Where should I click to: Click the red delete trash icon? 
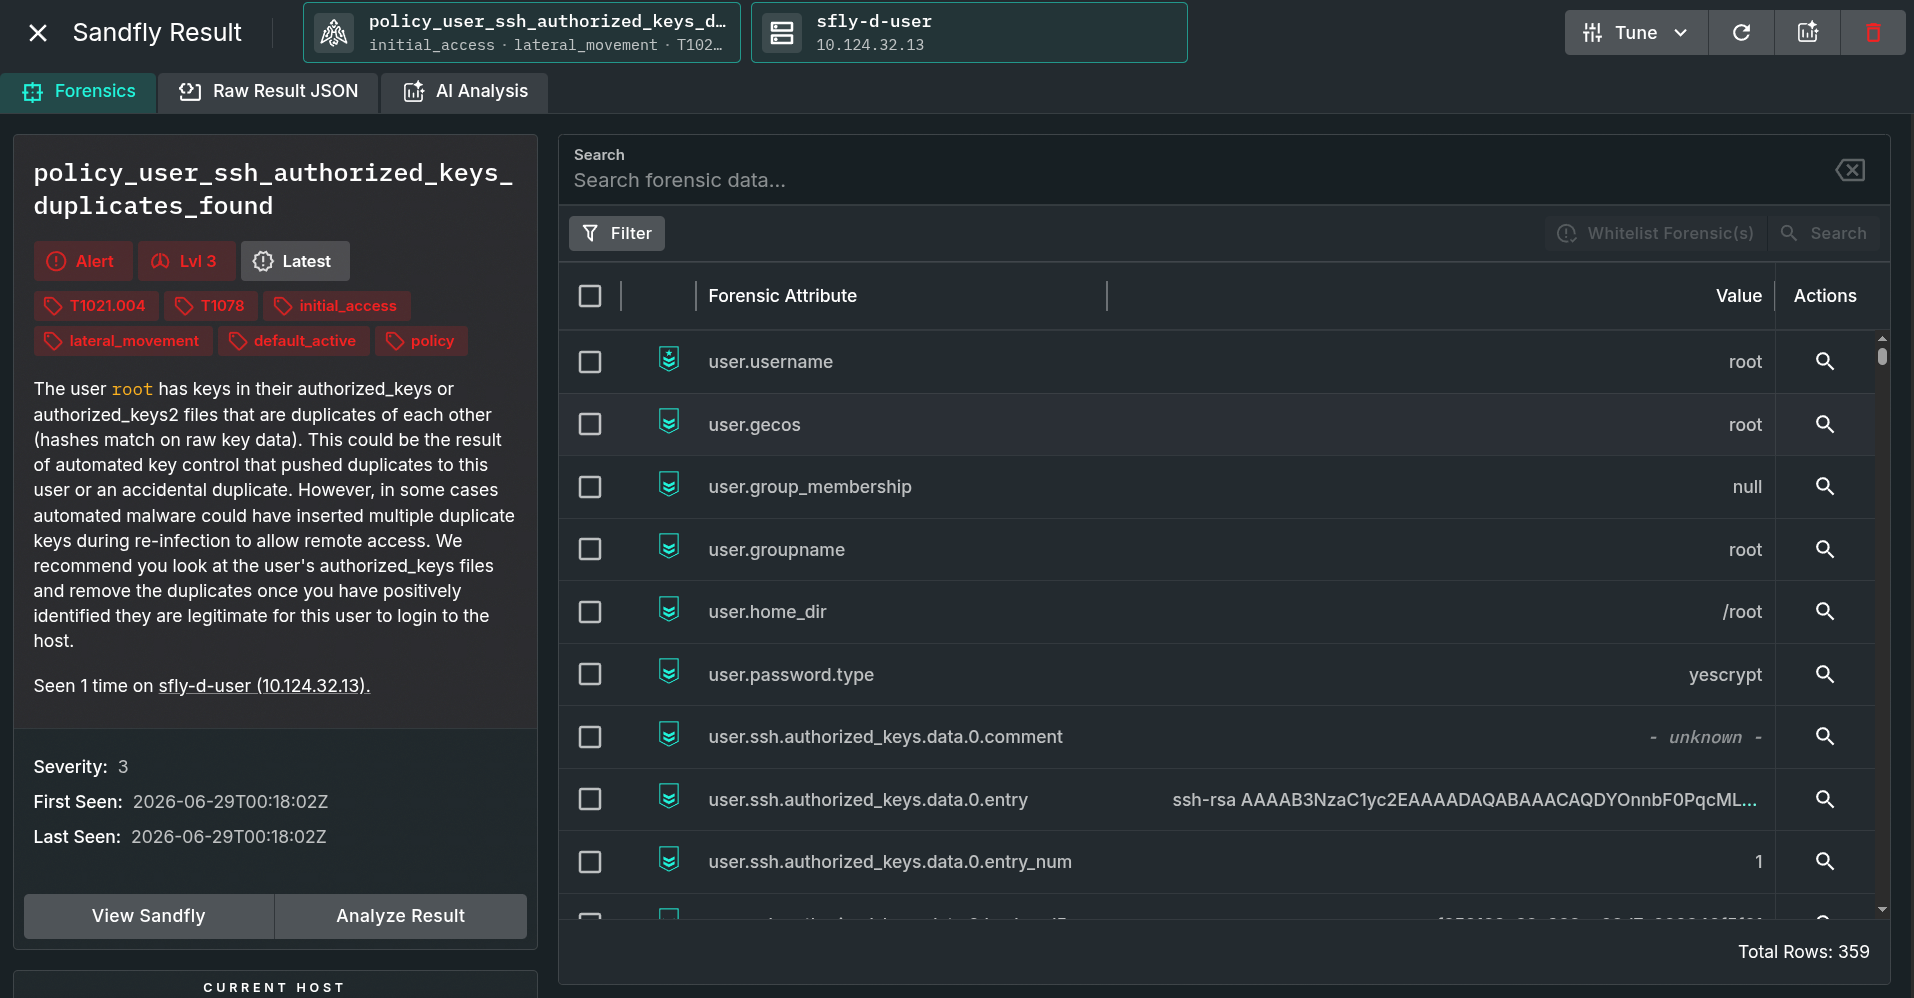click(1873, 33)
